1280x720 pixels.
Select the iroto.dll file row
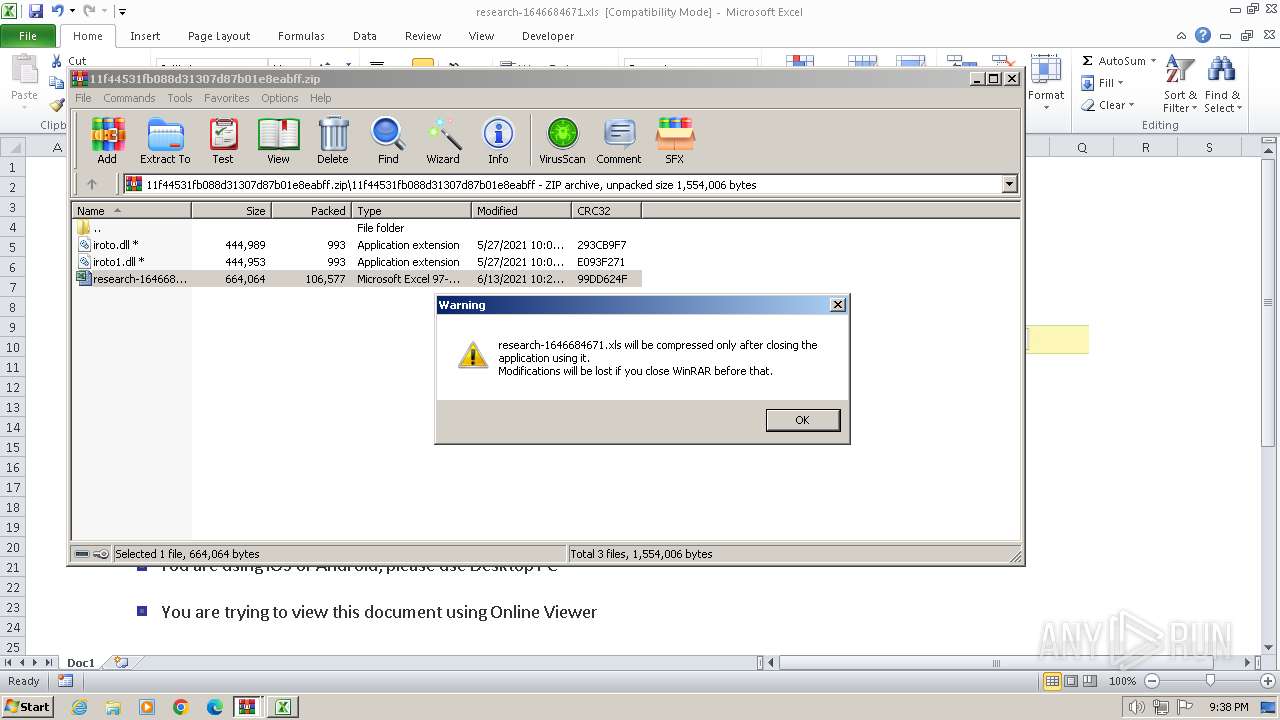(358, 245)
